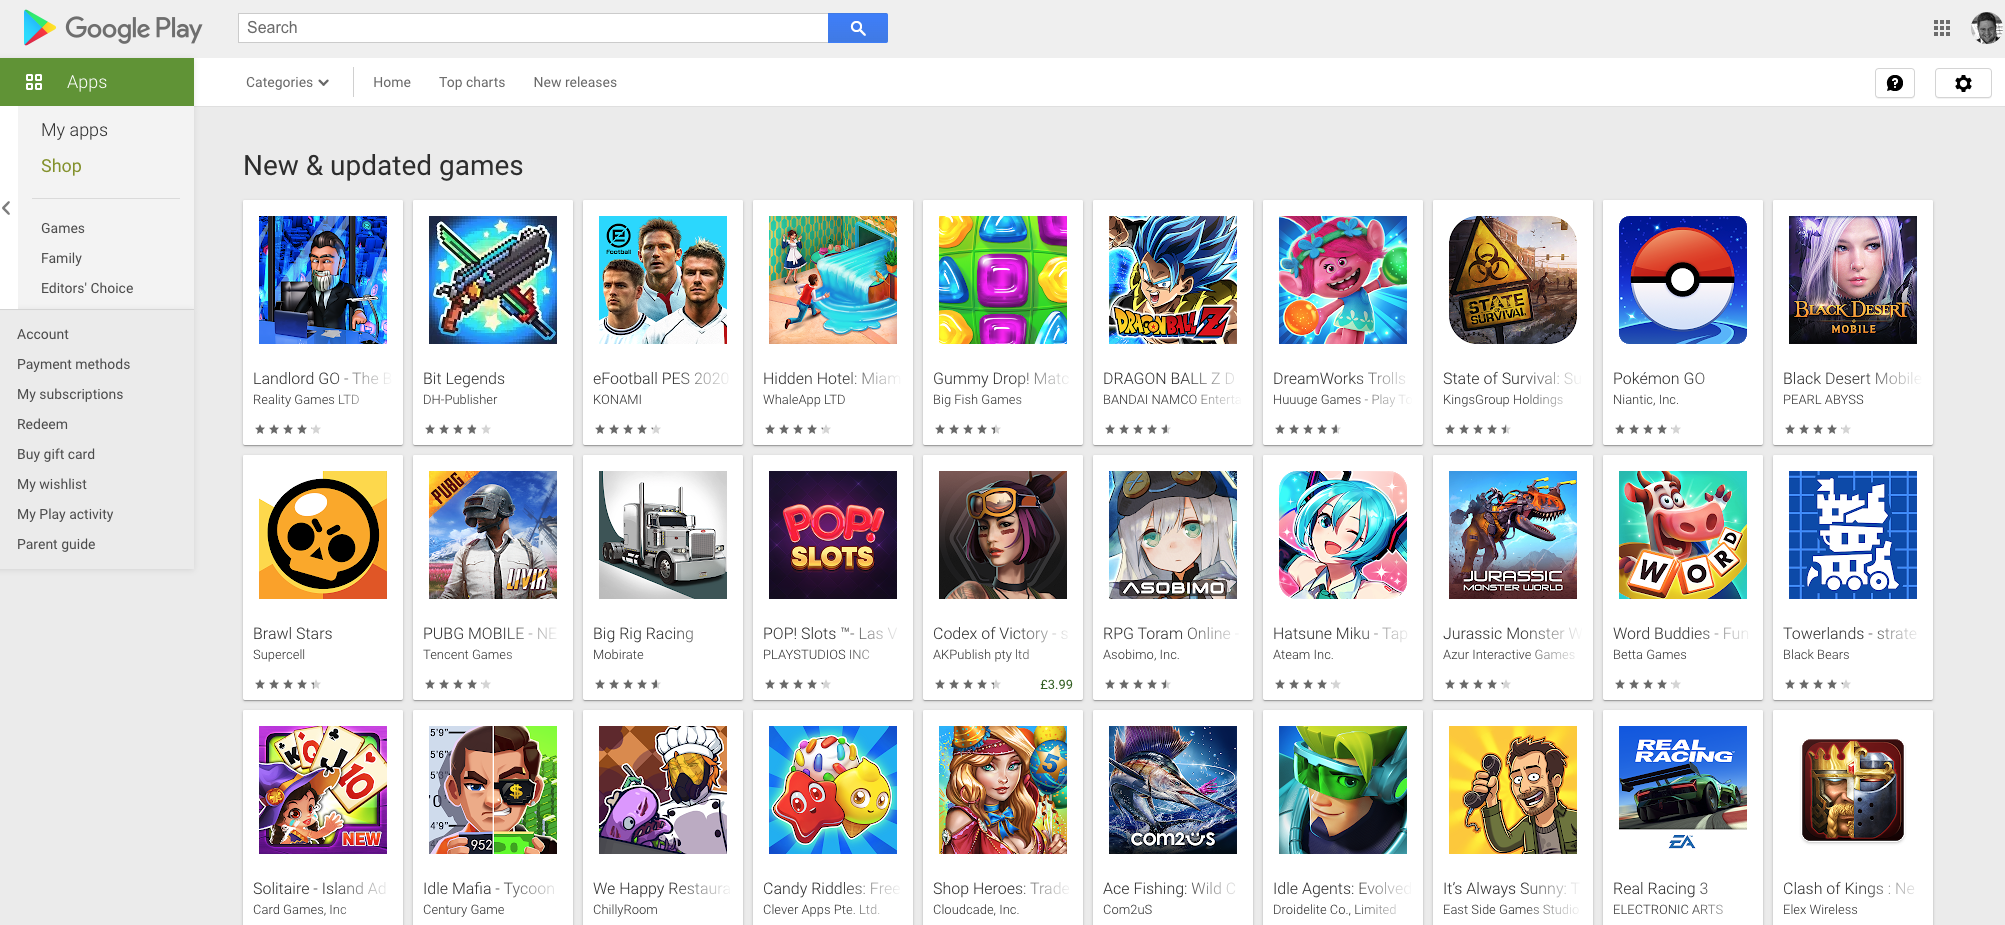Open the Black Desert Mobile icon
The height and width of the screenshot is (925, 2005).
pyautogui.click(x=1853, y=280)
